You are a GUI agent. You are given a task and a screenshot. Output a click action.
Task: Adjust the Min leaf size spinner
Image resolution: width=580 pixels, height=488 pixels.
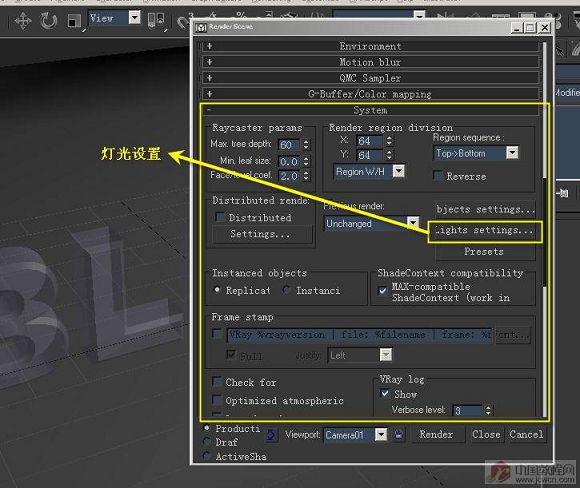point(306,161)
